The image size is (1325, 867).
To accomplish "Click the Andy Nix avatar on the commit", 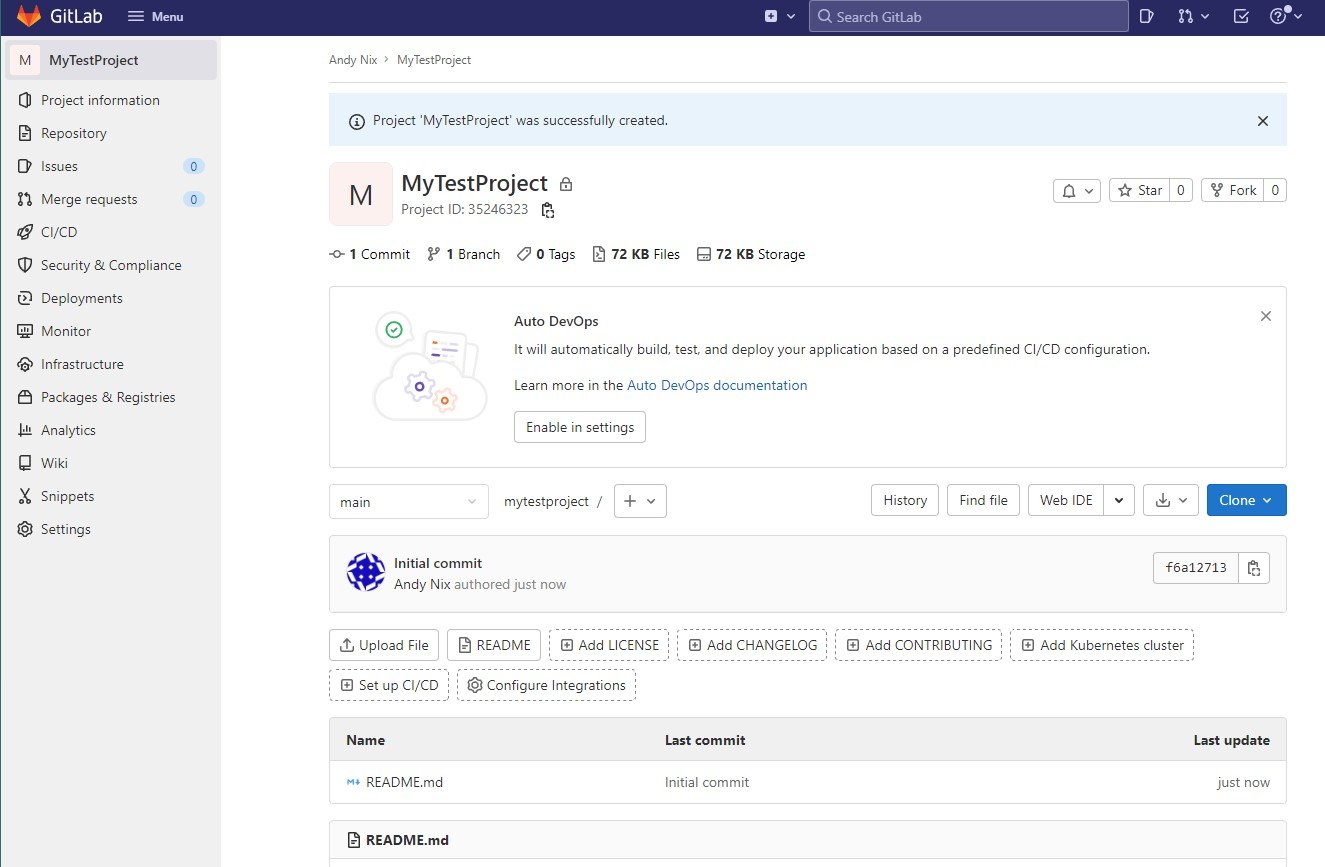I will pyautogui.click(x=366, y=572).
